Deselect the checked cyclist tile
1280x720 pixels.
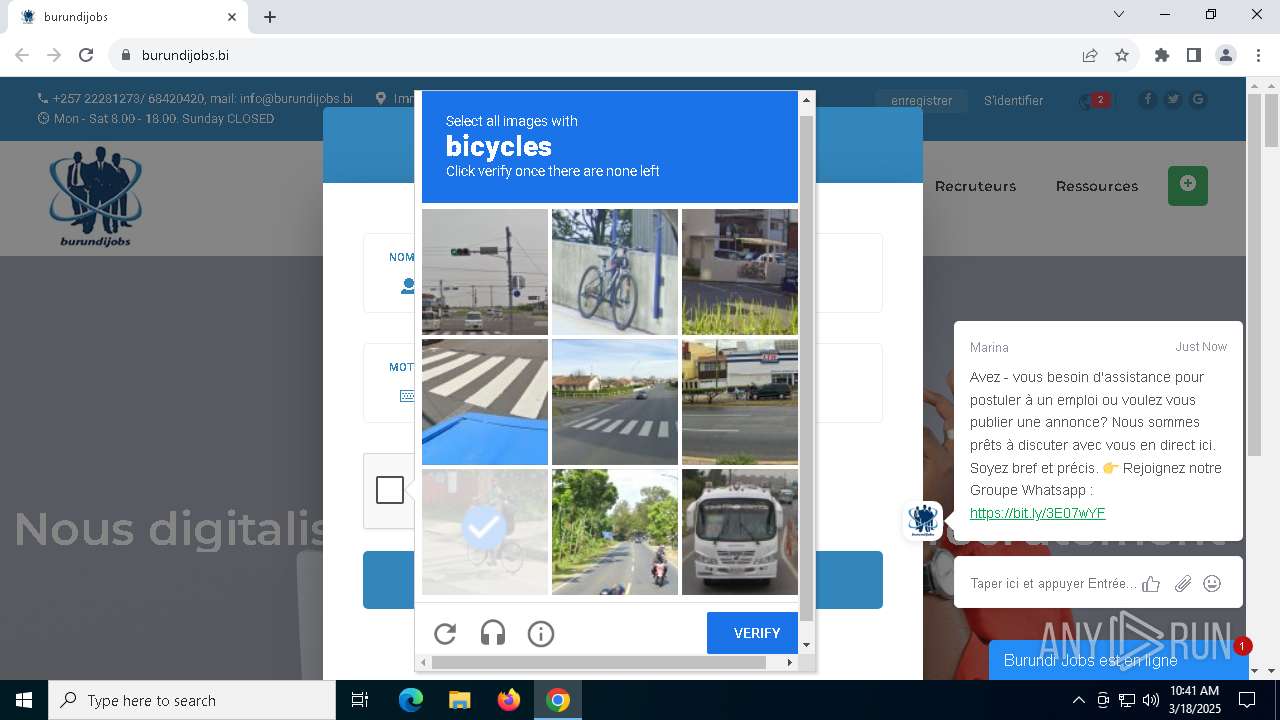click(485, 532)
